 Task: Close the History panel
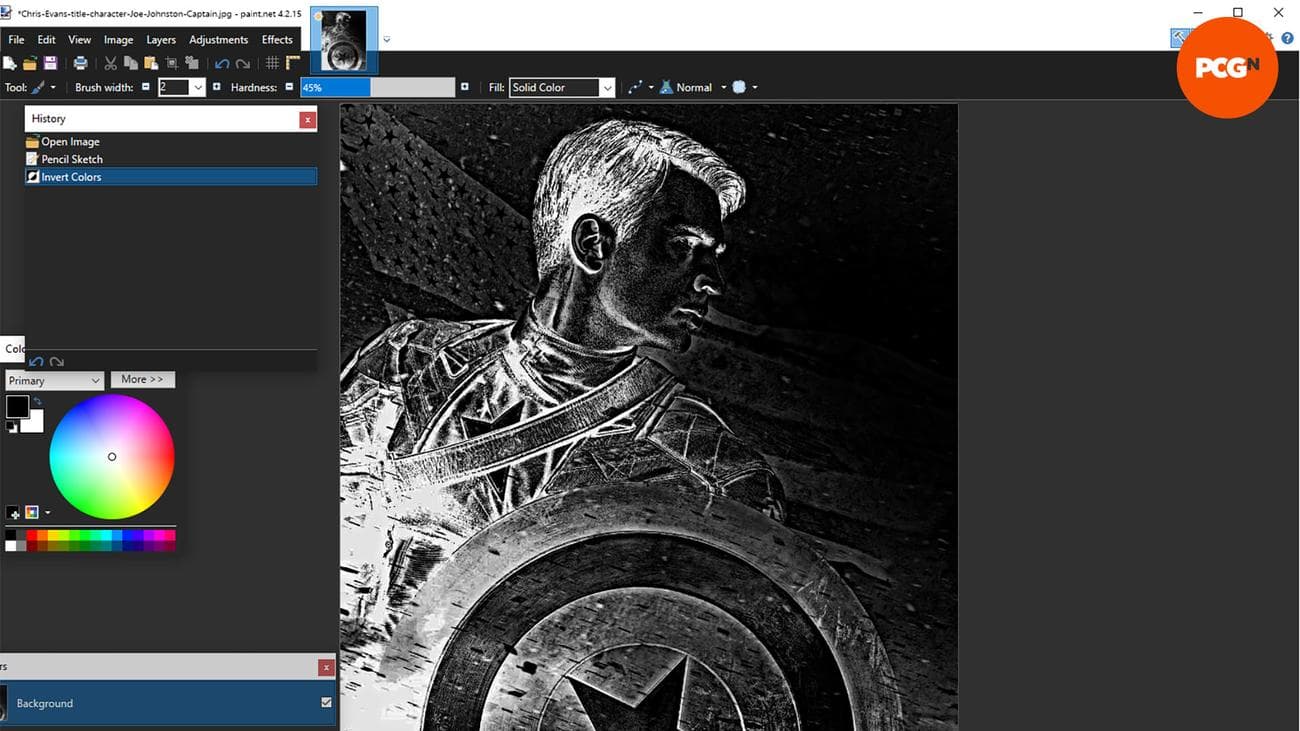coord(308,119)
